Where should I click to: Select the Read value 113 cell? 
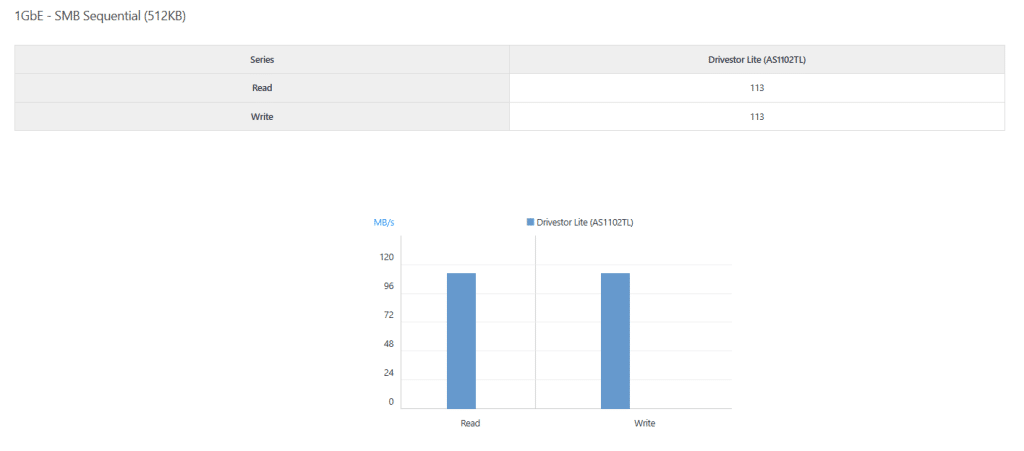pos(757,88)
